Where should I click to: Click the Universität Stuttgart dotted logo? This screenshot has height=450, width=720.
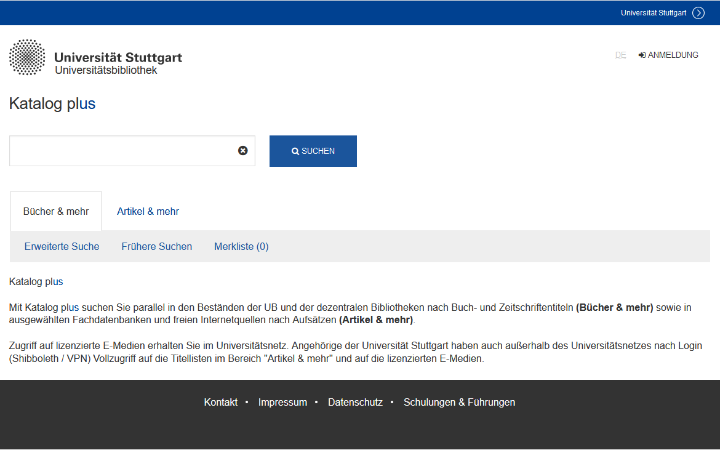pyautogui.click(x=27, y=57)
